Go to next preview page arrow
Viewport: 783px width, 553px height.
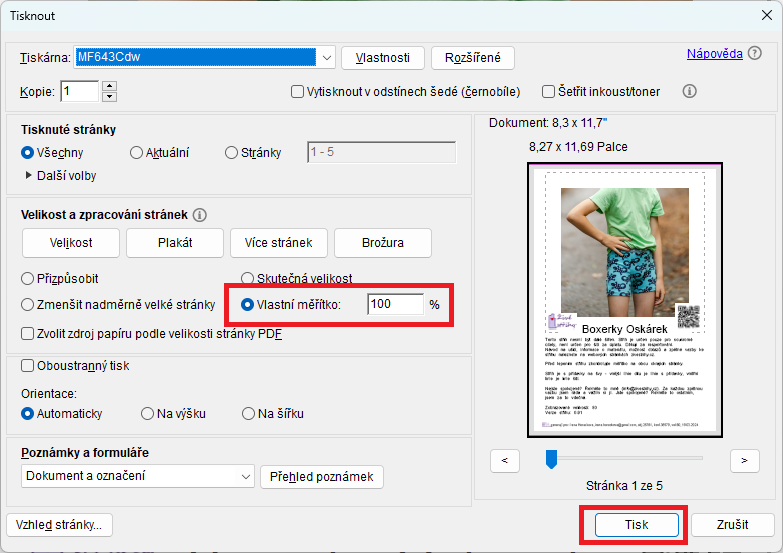click(x=744, y=460)
